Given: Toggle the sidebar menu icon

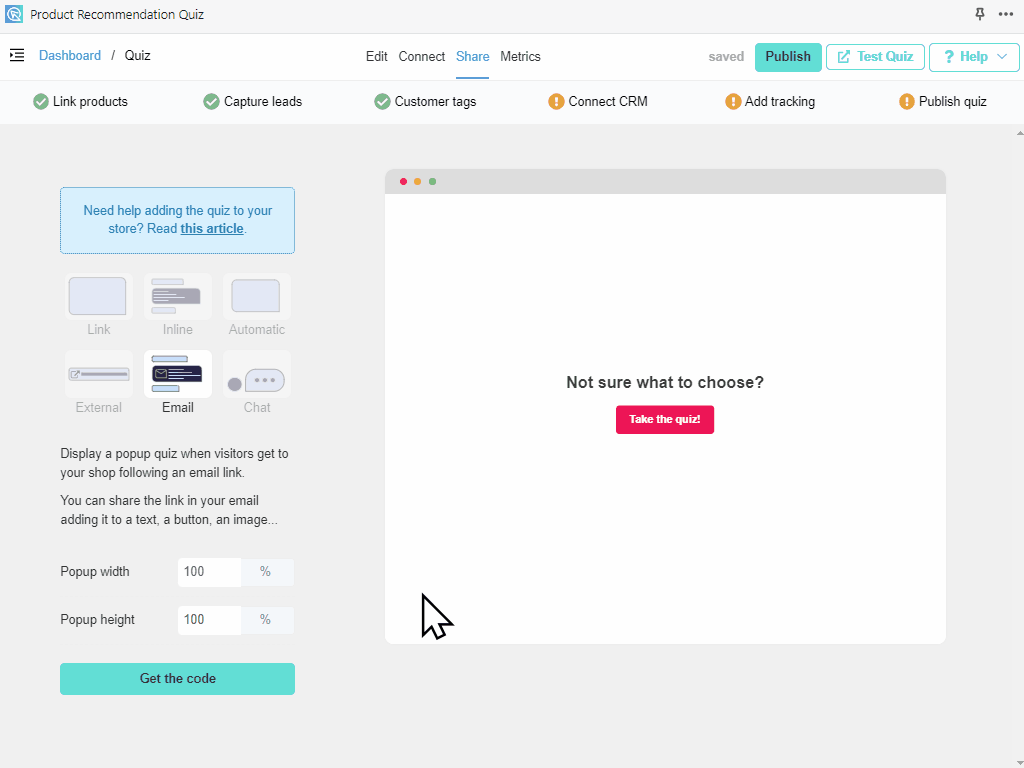Looking at the screenshot, I should (17, 56).
